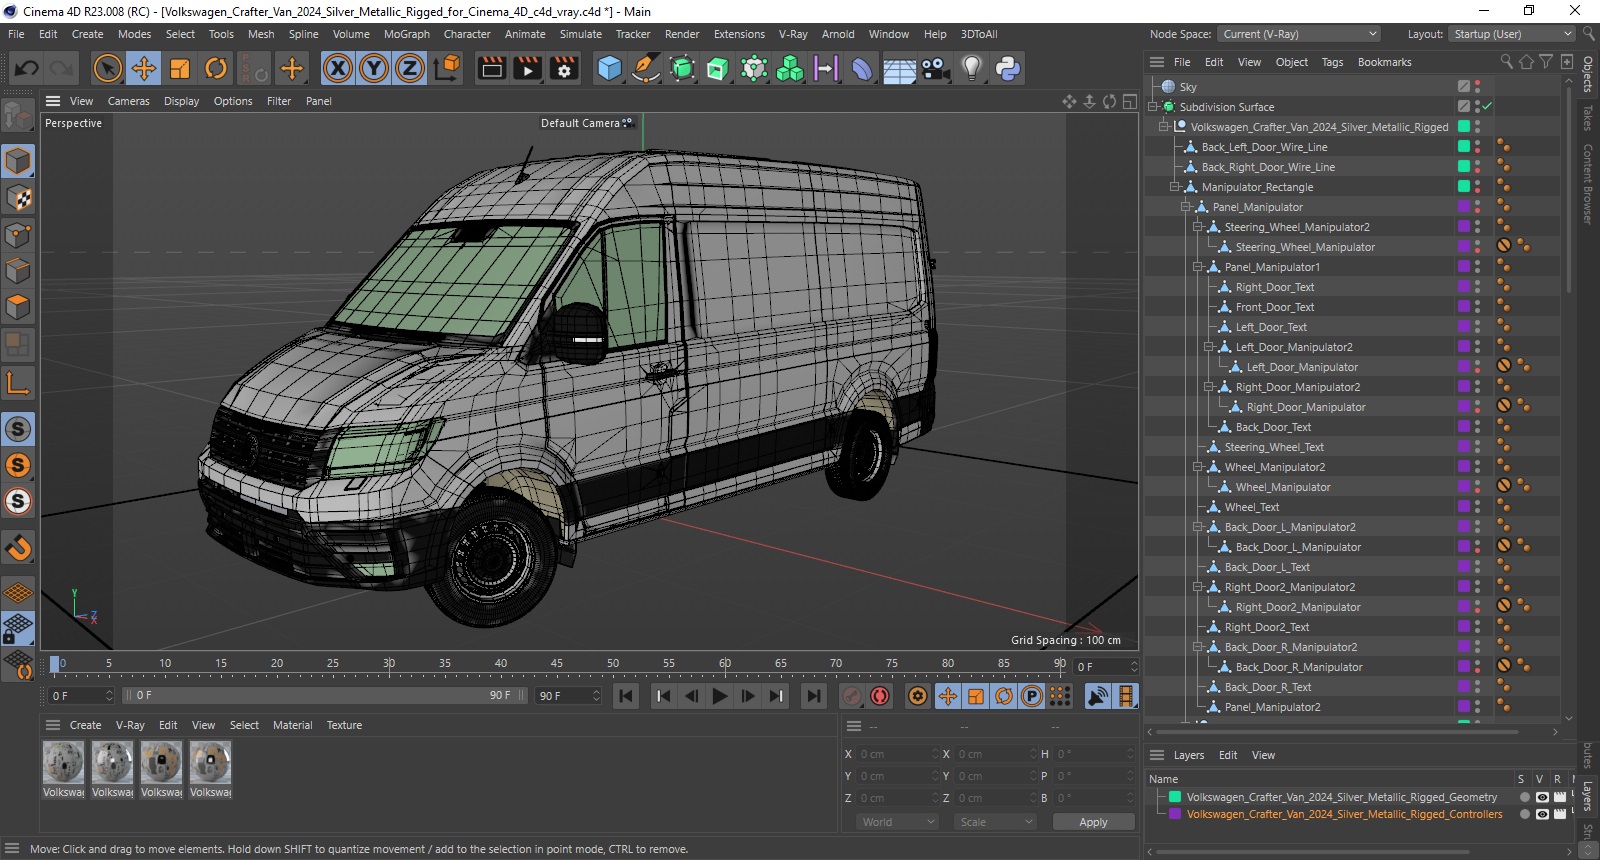
Task: Toggle visibility dots for Sky object
Action: pyautogui.click(x=1477, y=87)
